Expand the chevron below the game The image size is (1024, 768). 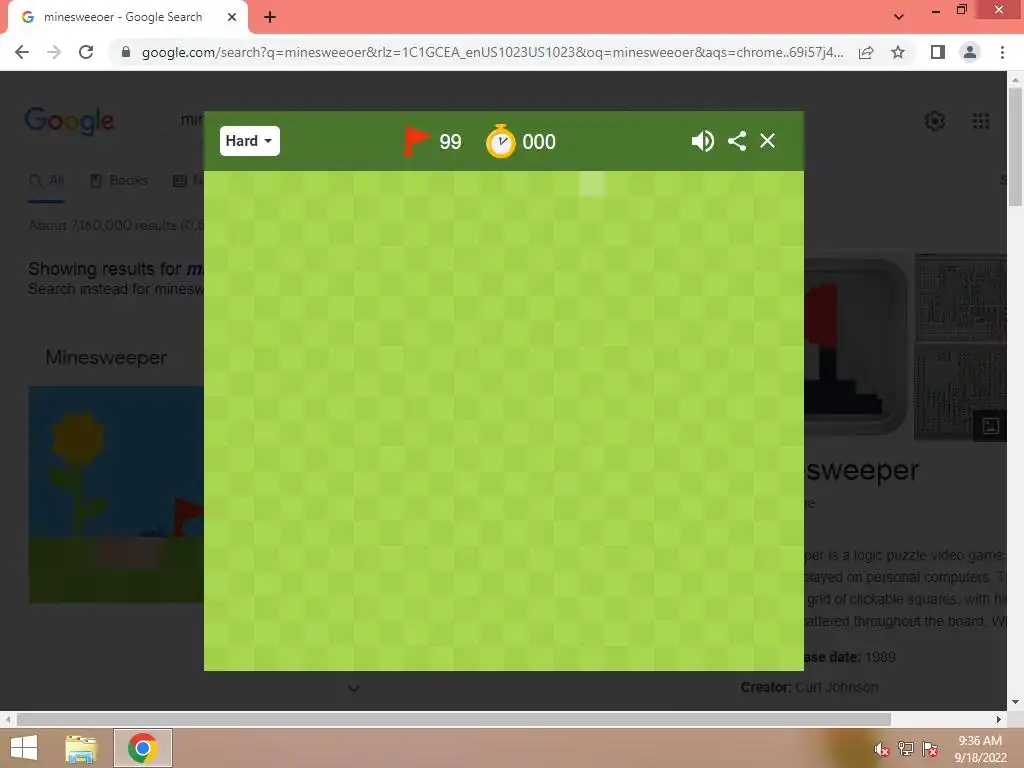point(354,688)
